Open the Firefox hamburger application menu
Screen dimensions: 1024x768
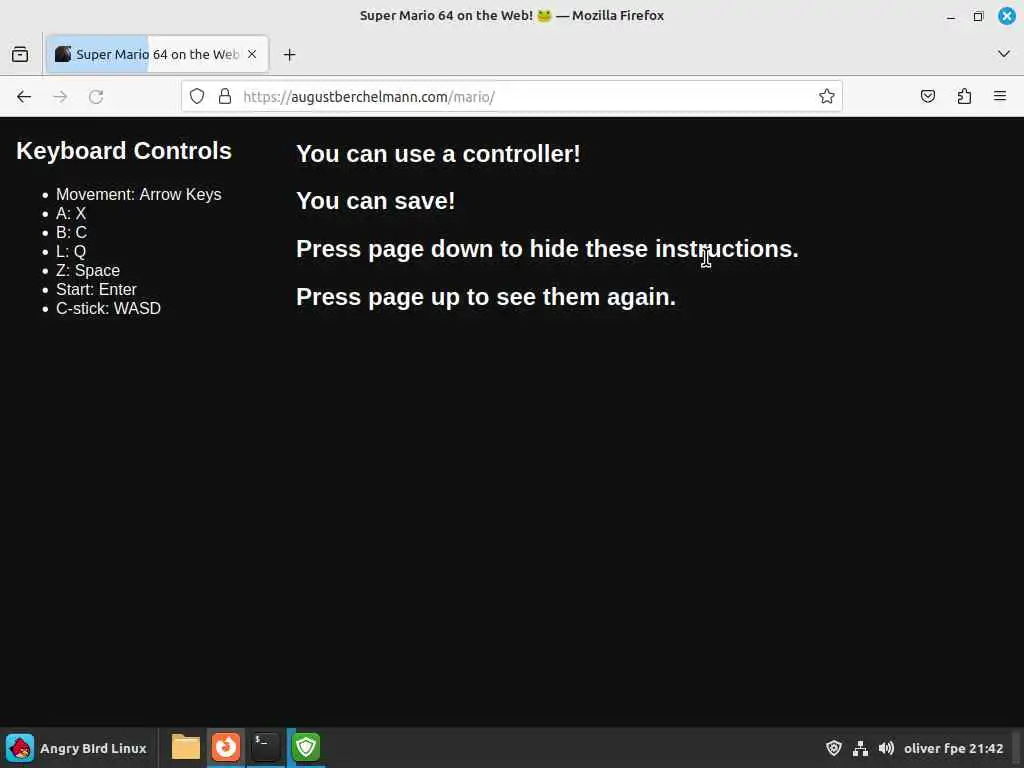(1000, 97)
